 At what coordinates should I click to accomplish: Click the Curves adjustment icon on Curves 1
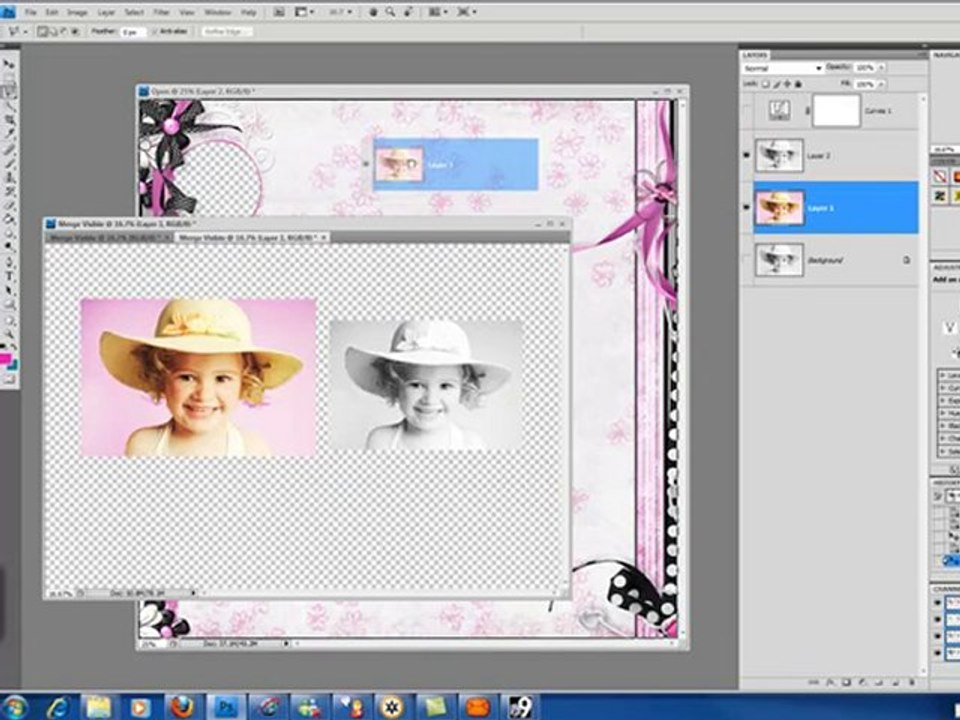click(779, 110)
